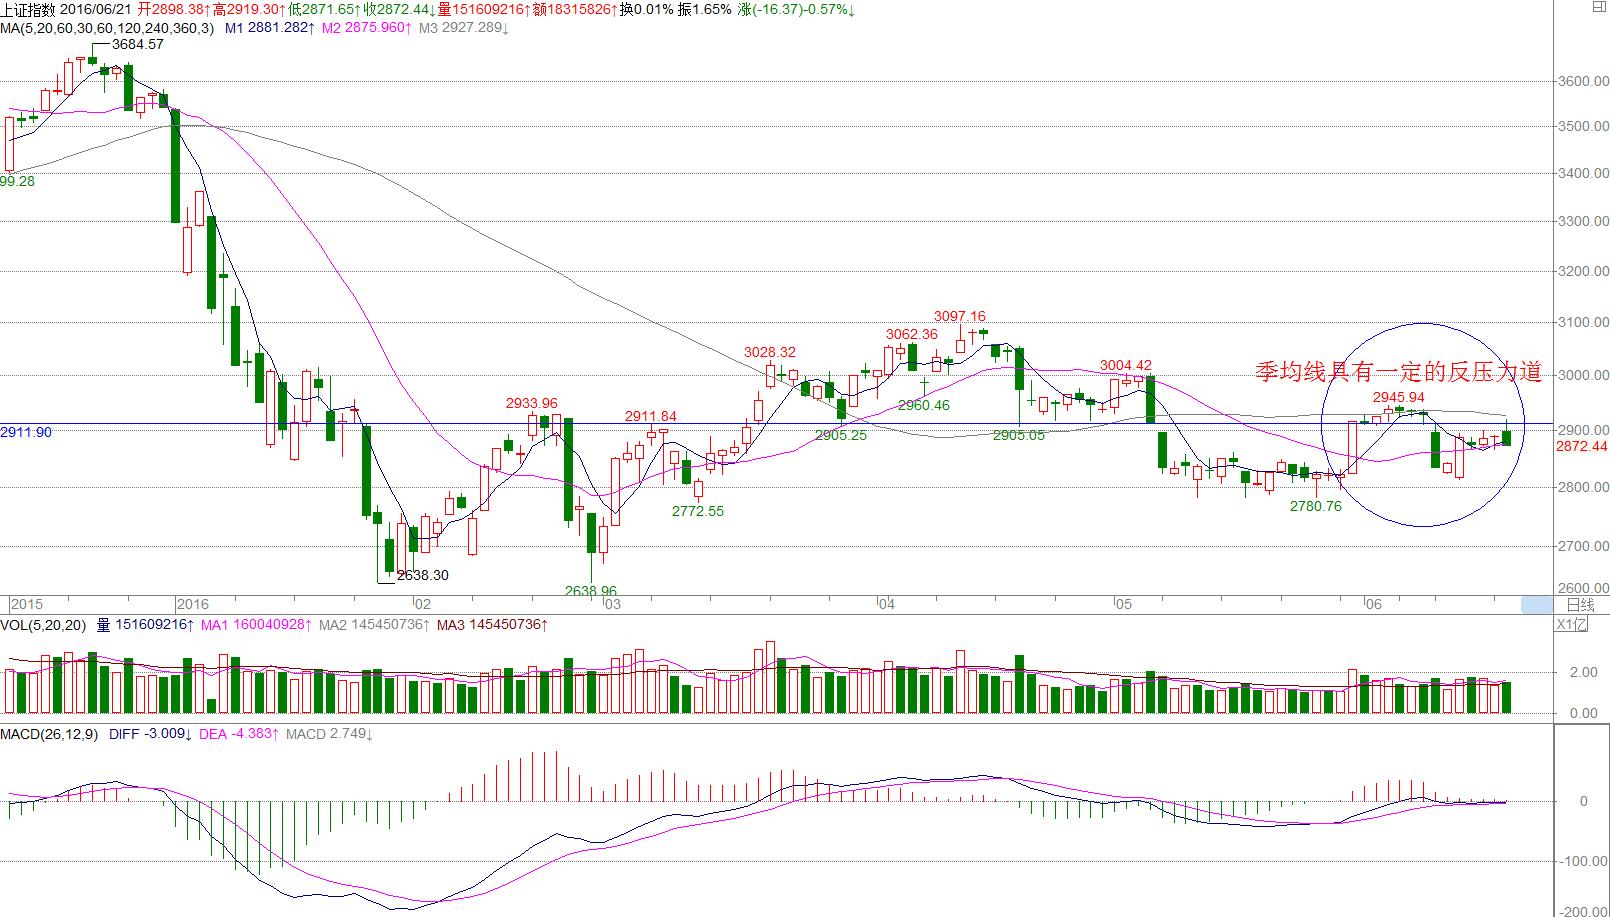Click the 2911.84 high label
This screenshot has width=1610, height=917.
pyautogui.click(x=651, y=416)
